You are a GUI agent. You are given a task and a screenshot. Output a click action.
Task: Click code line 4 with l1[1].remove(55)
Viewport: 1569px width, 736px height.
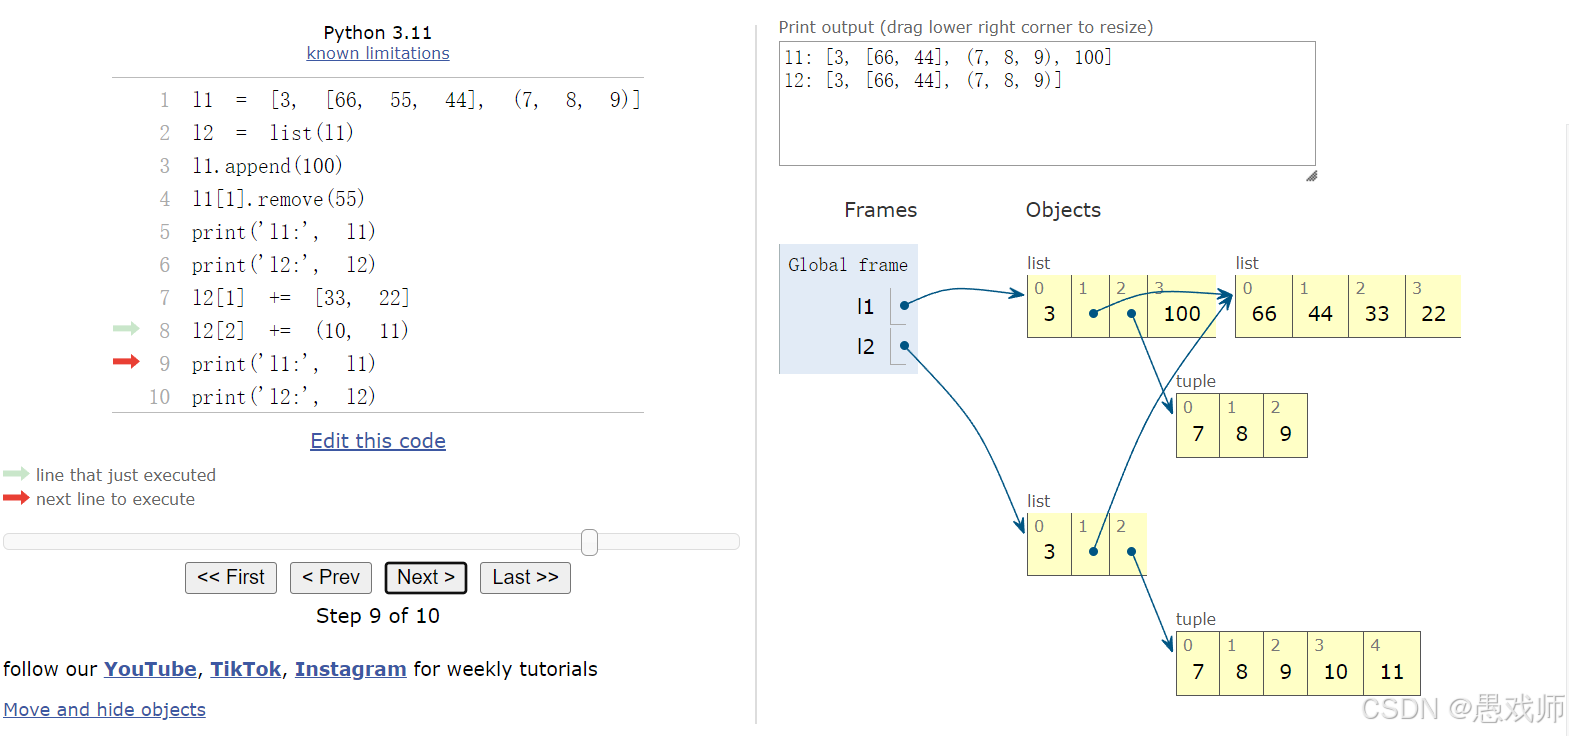point(278,199)
